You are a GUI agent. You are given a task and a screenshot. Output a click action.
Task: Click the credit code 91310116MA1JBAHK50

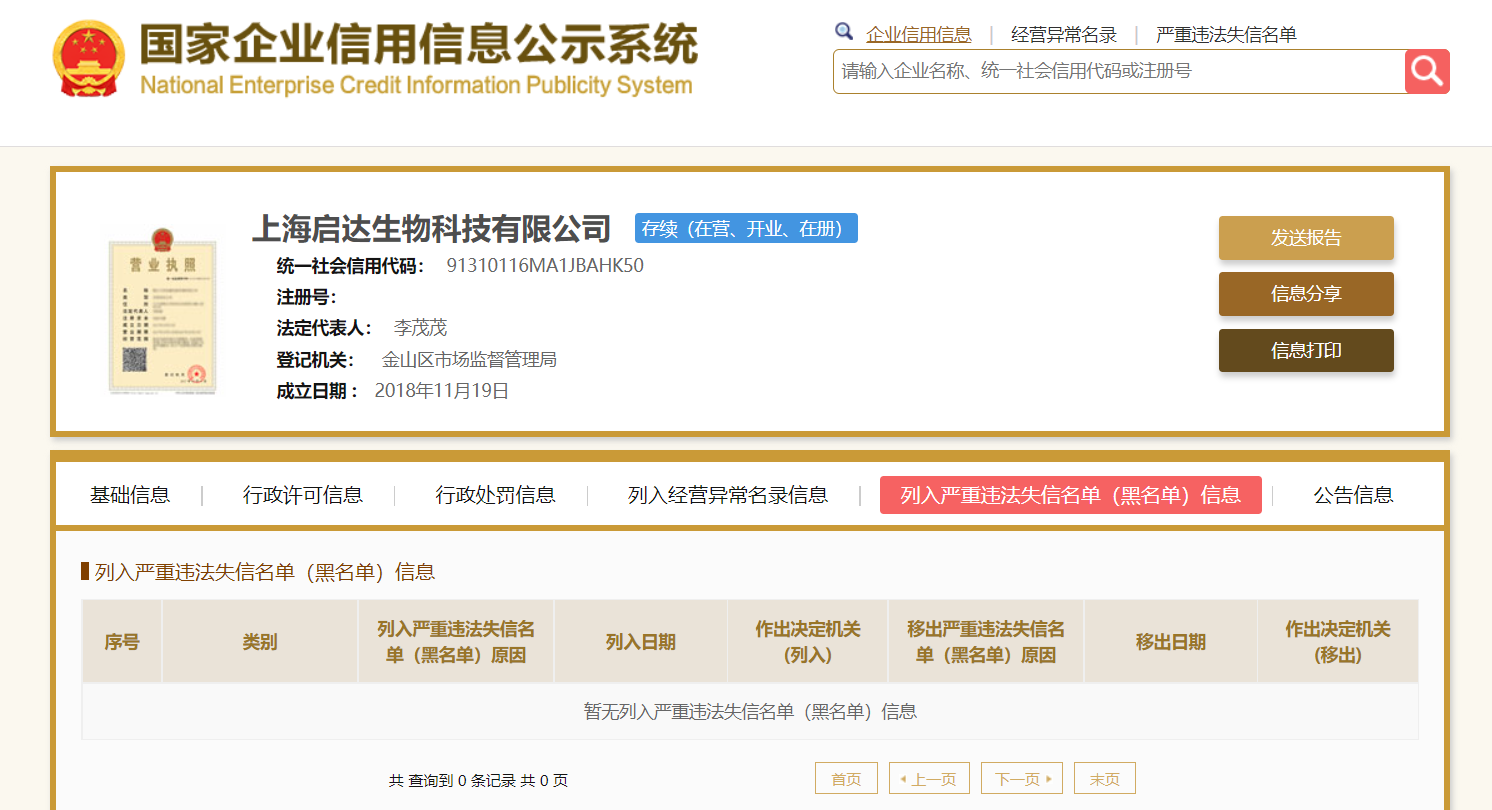pyautogui.click(x=545, y=265)
